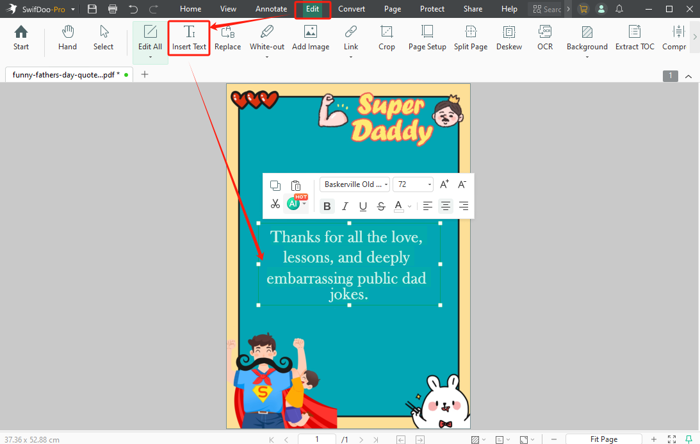Click Add Image tool

tap(311, 38)
